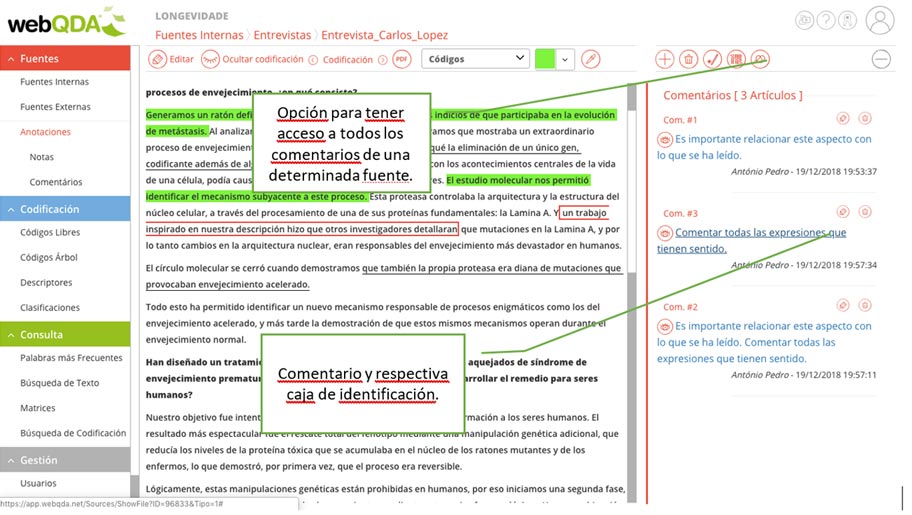Viewport: 912px width, 515px height.
Task: Open Fuentes Externas in the sidebar
Action: click(x=55, y=107)
